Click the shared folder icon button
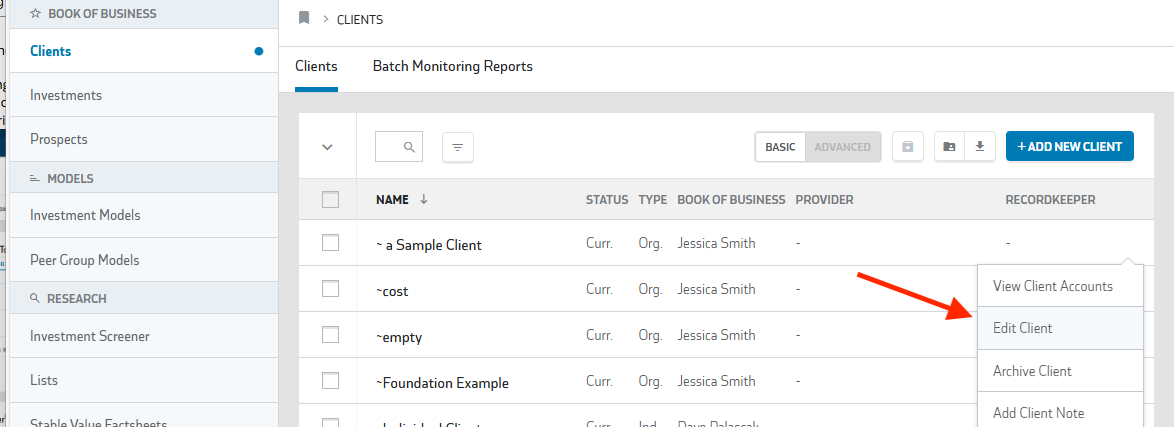 (949, 147)
